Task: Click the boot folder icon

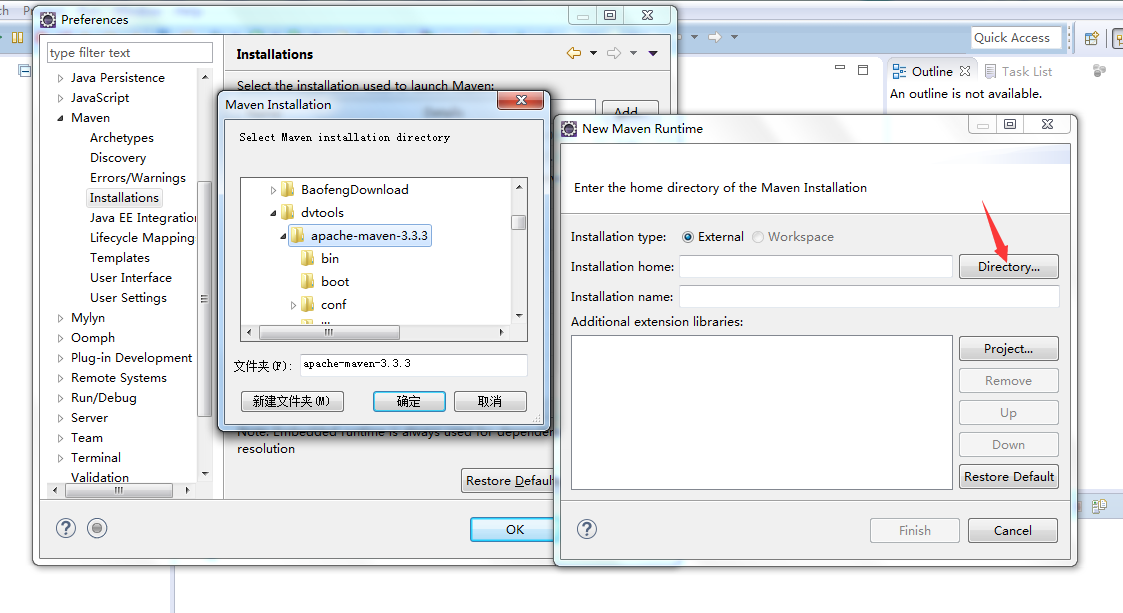Action: (x=307, y=281)
